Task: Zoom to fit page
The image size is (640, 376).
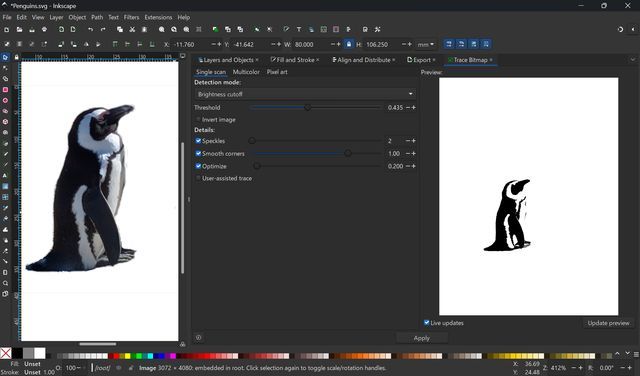Action: coord(187,29)
